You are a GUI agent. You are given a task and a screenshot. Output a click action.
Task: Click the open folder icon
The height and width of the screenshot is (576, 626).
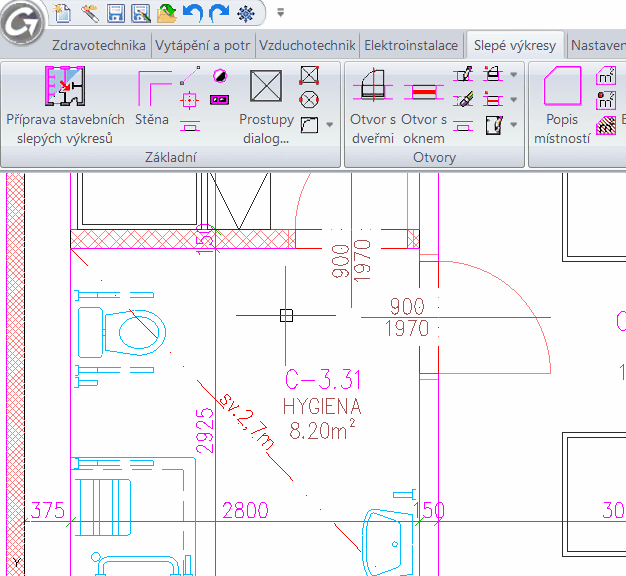[167, 14]
